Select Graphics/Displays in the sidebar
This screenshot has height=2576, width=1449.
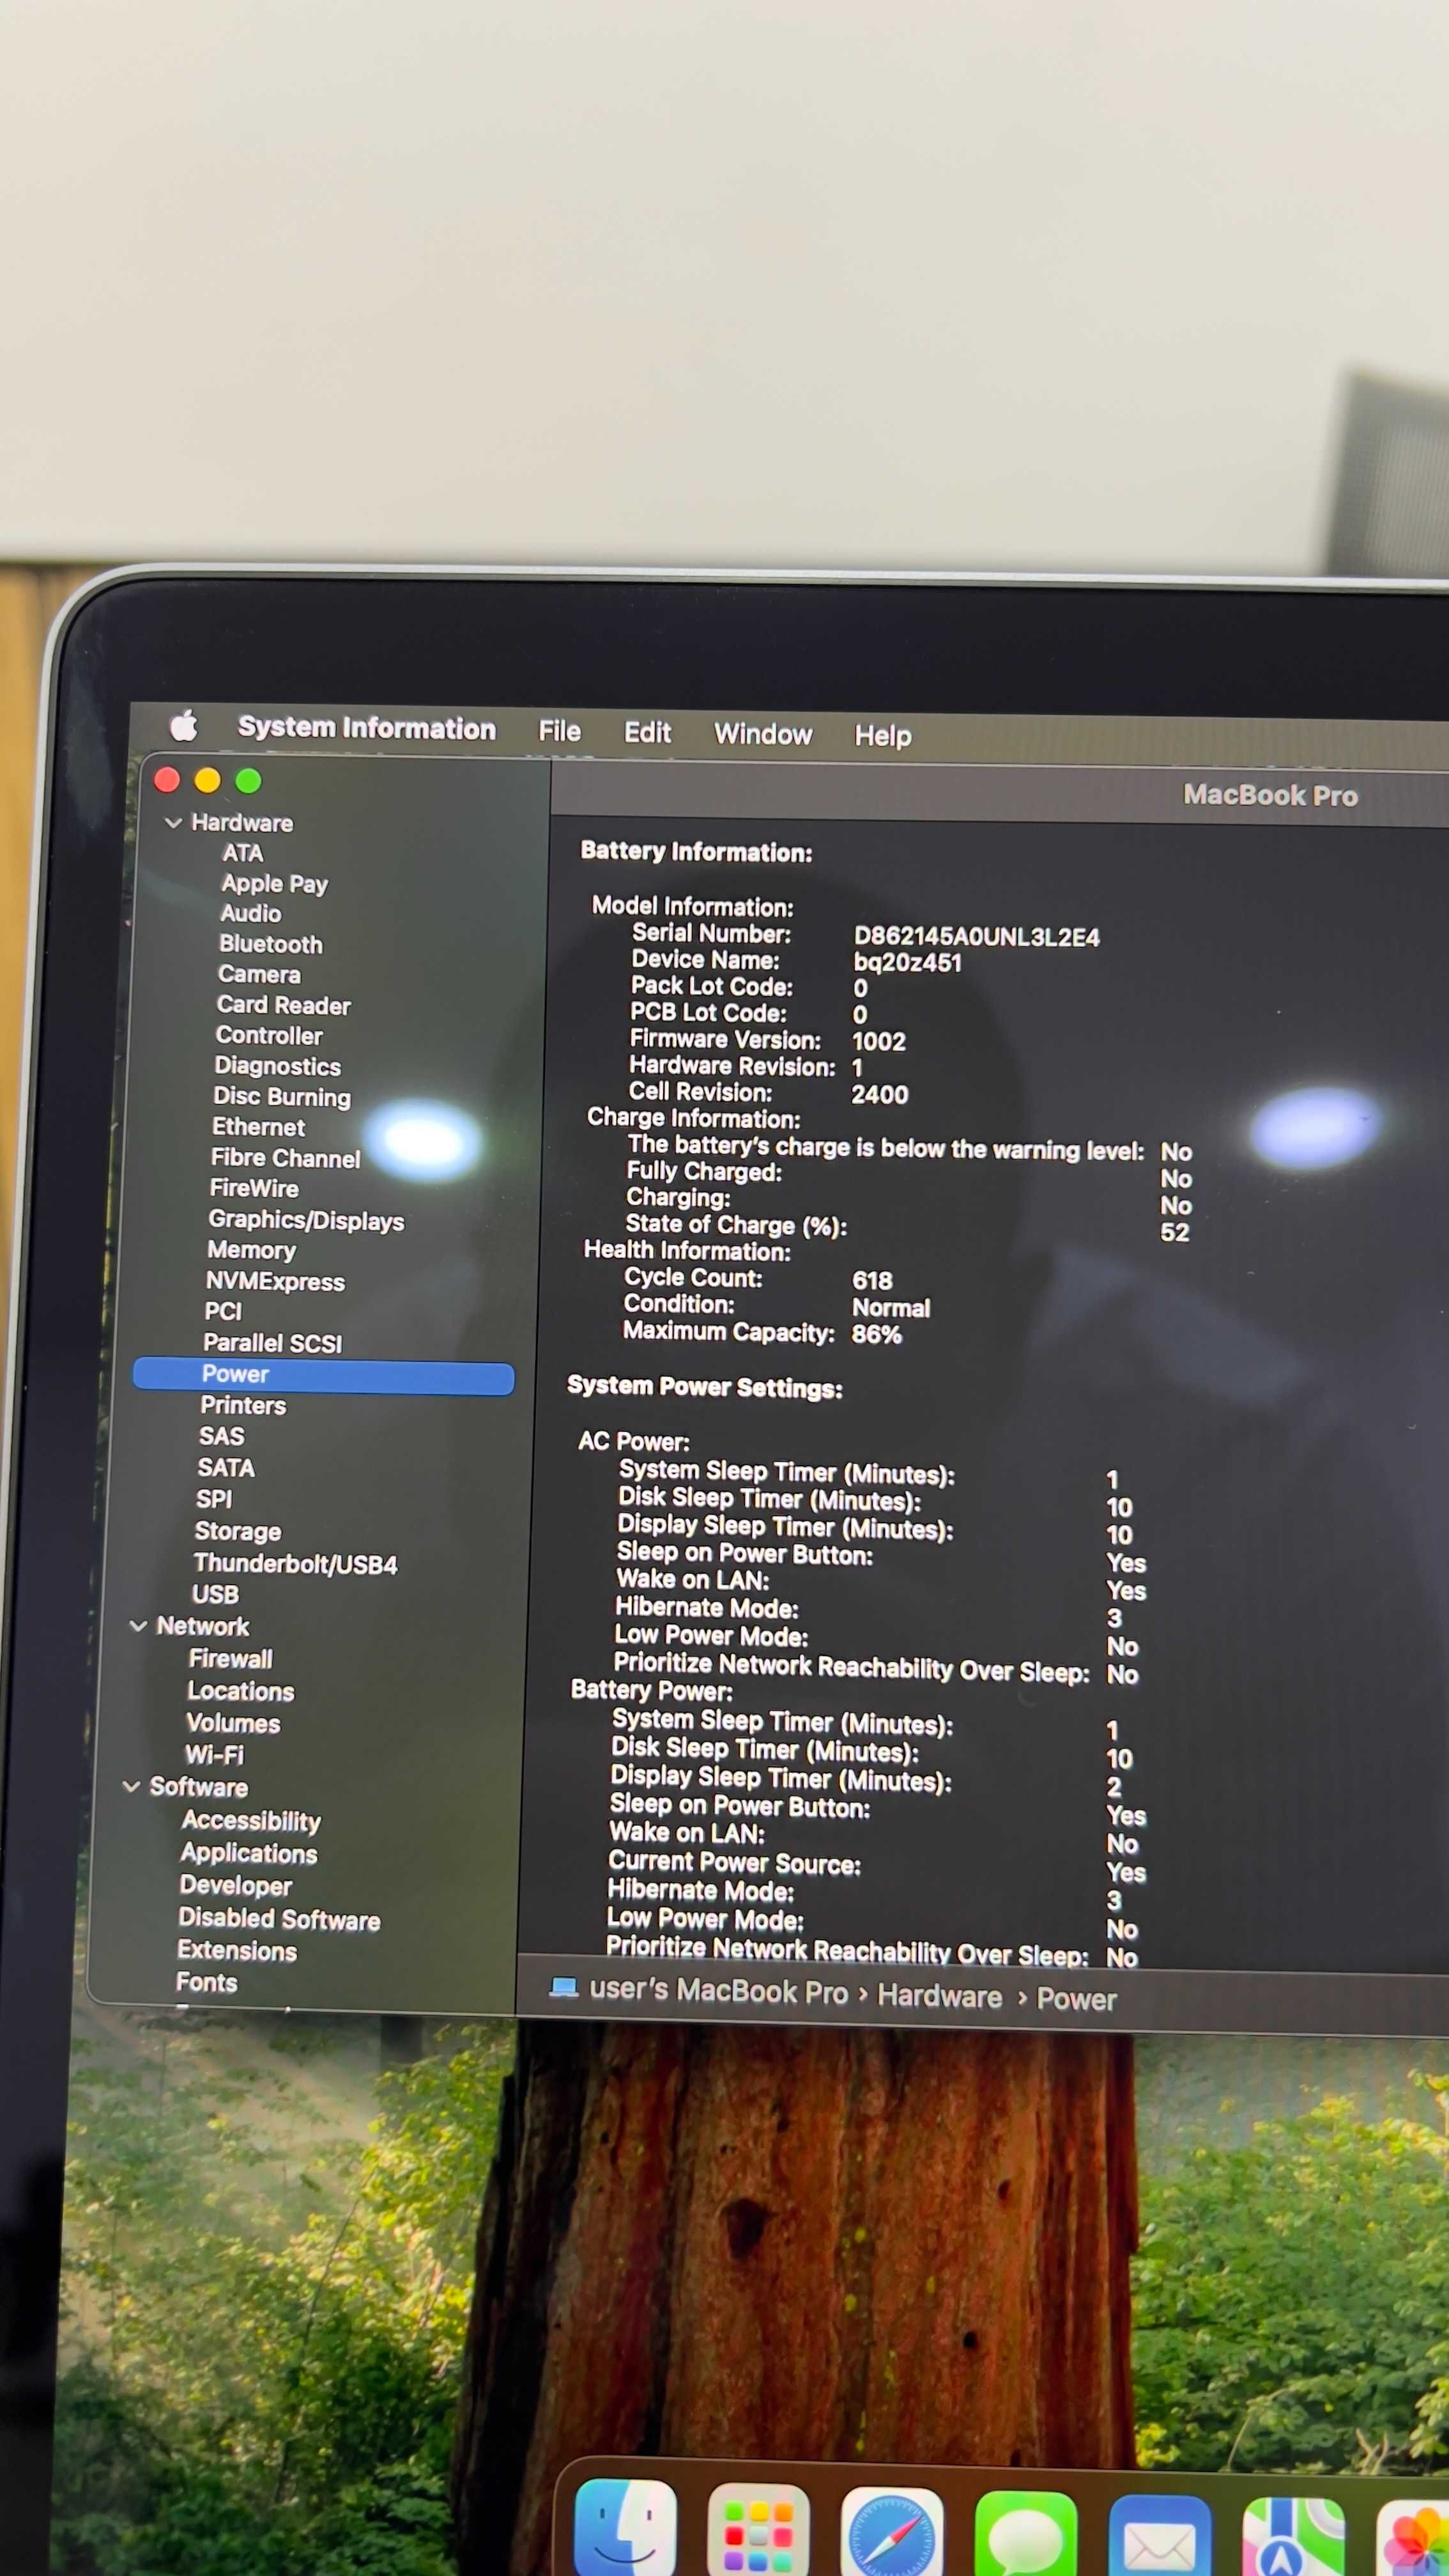[306, 1220]
